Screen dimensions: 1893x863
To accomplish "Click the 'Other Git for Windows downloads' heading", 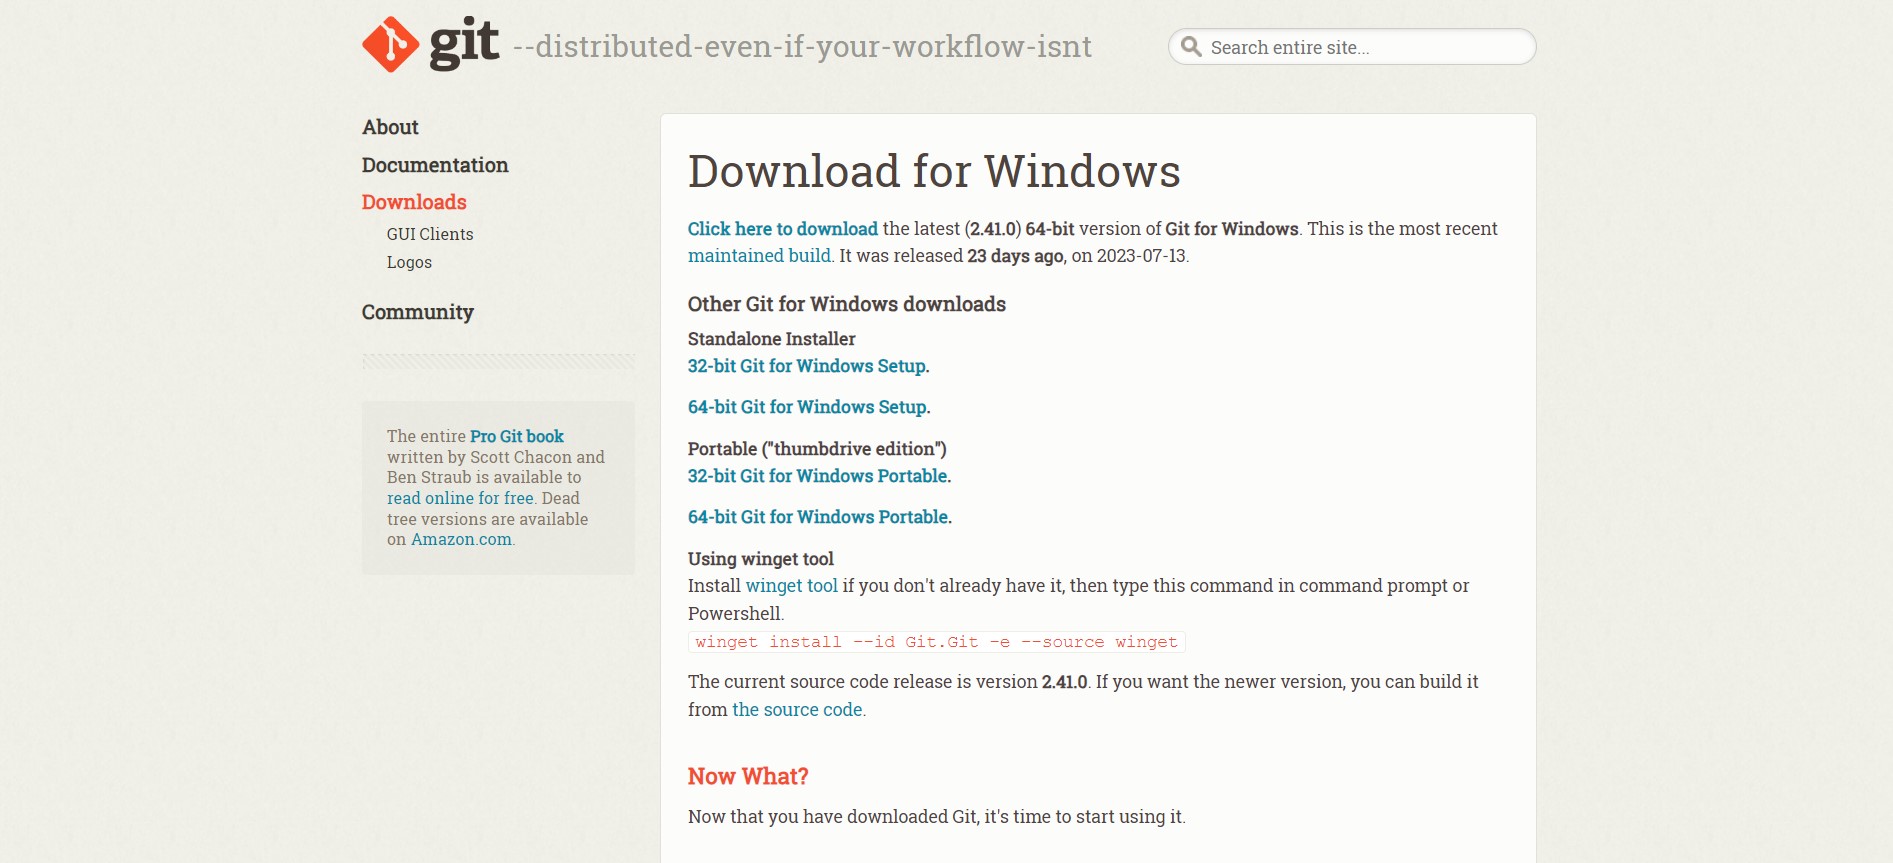I will [x=847, y=304].
